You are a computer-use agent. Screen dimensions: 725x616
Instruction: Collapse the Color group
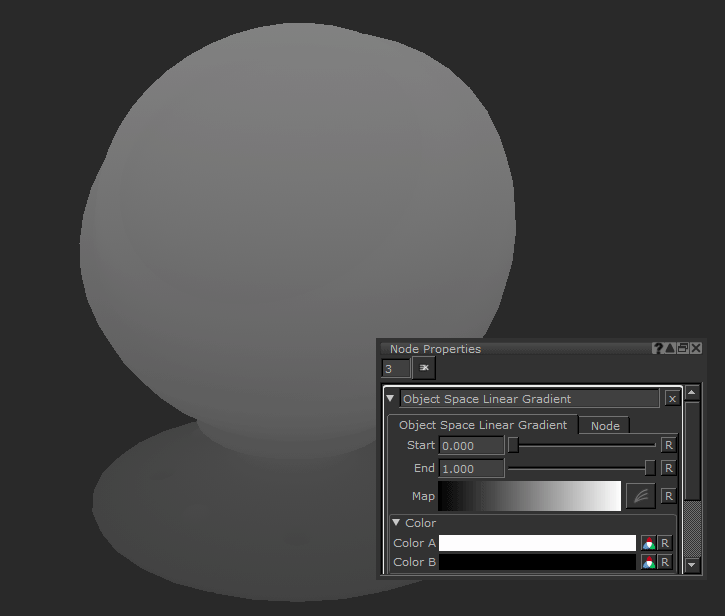pyautogui.click(x=396, y=522)
